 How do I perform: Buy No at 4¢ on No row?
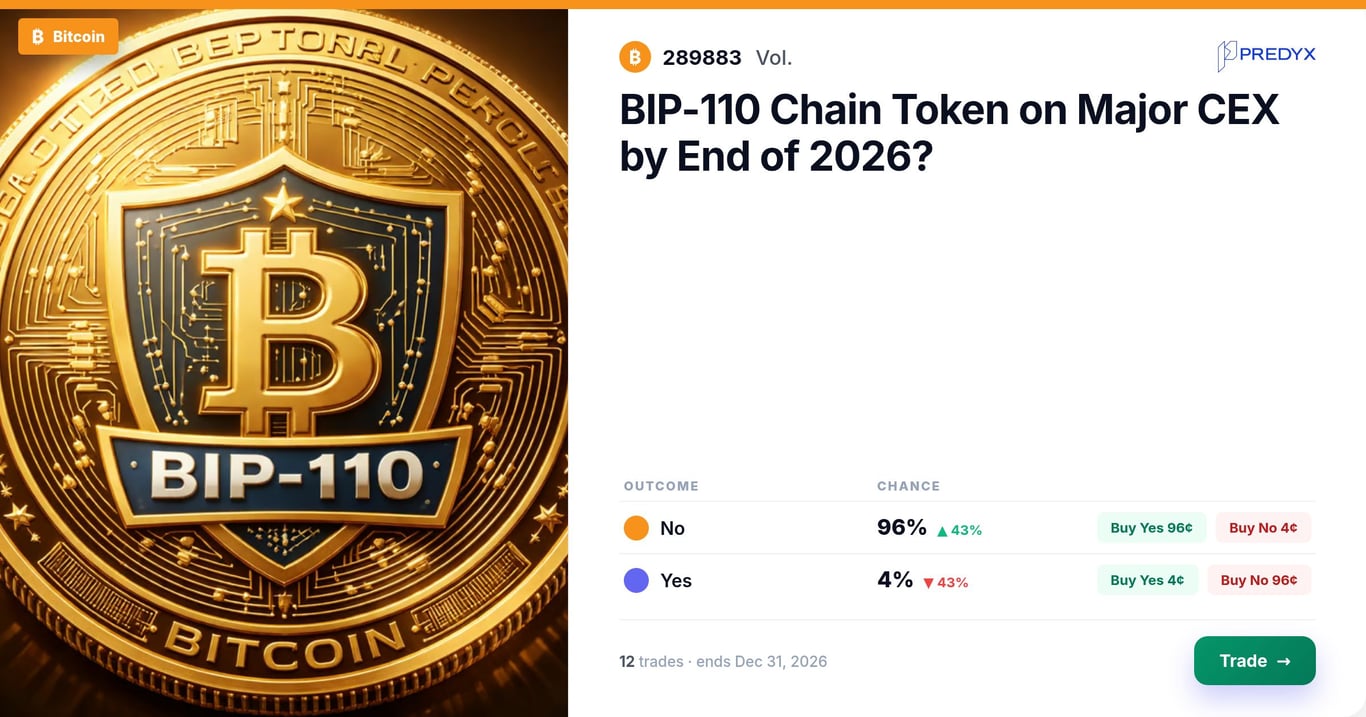(x=1263, y=528)
